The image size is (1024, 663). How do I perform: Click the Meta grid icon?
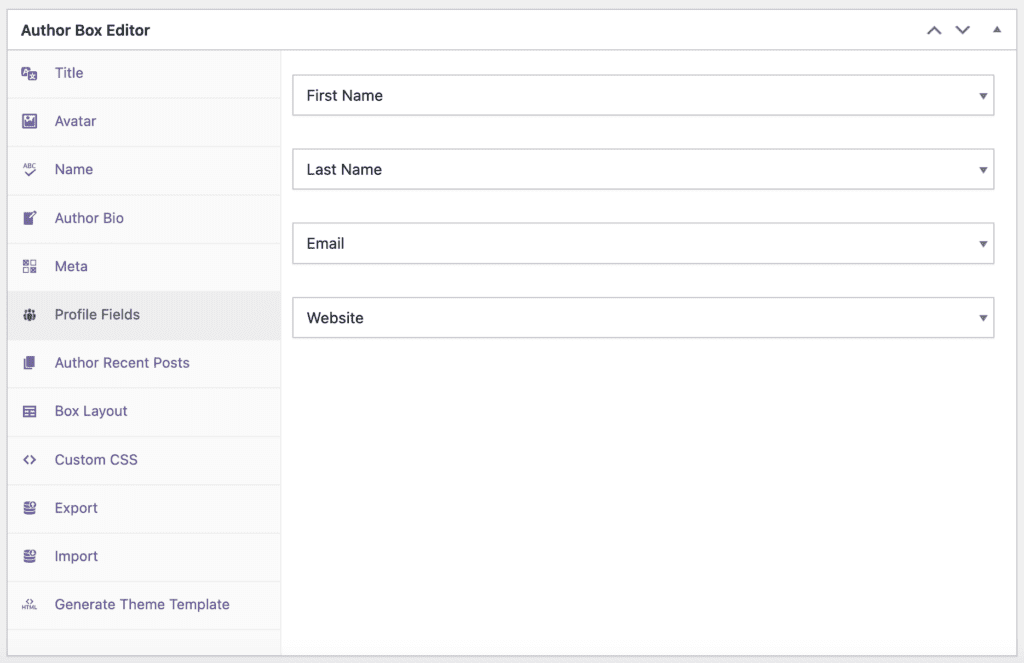(29, 266)
